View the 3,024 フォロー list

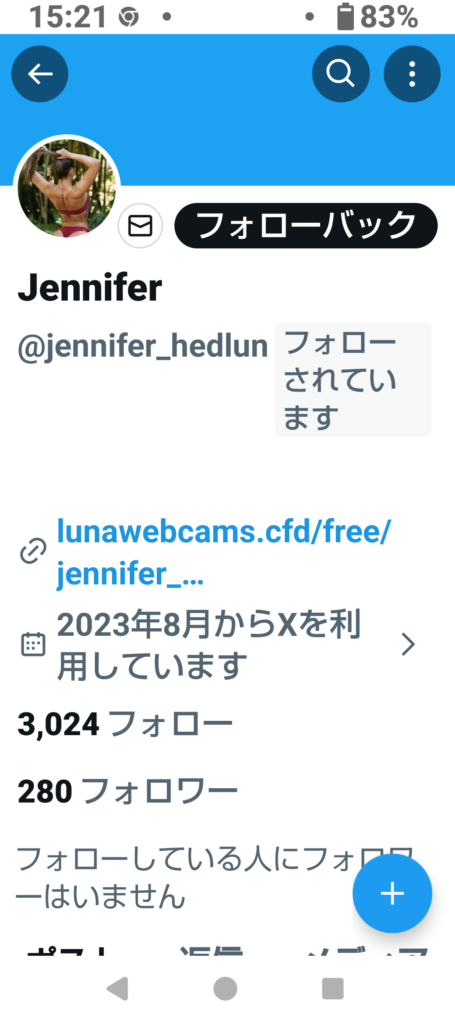125,724
